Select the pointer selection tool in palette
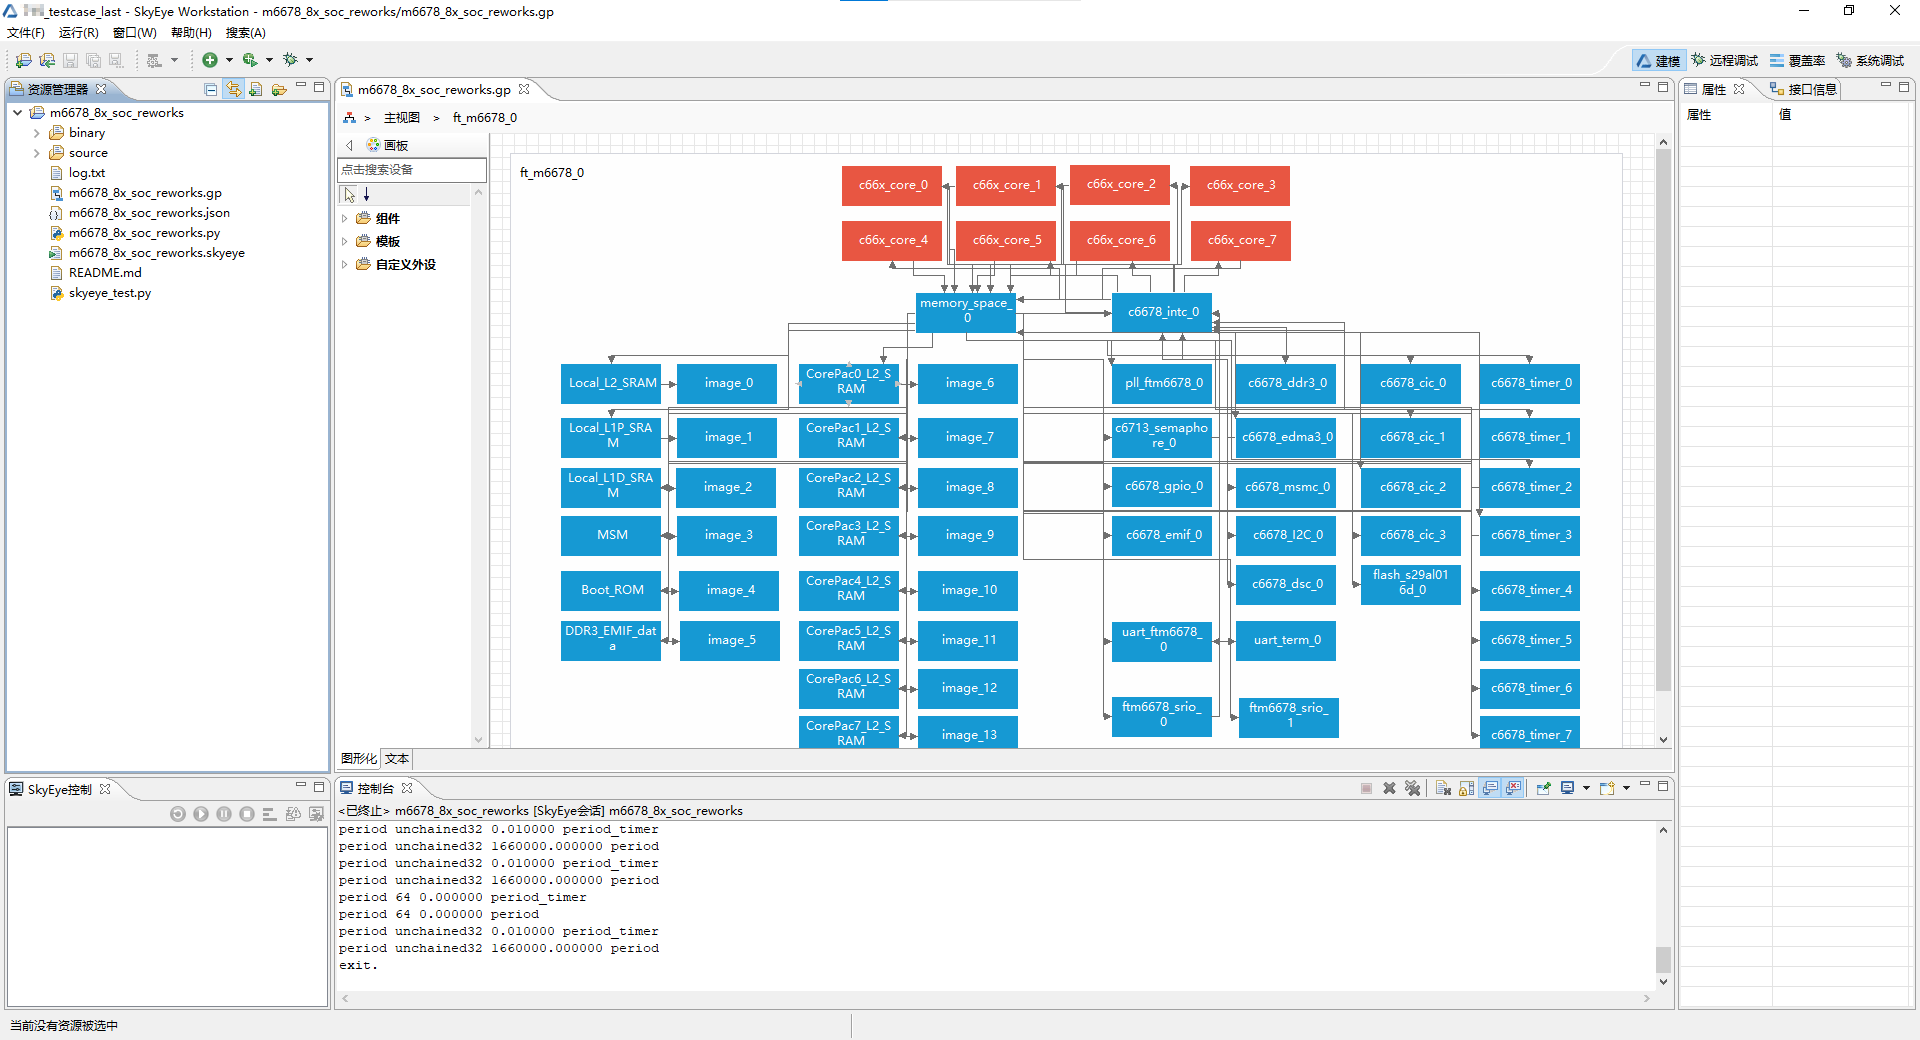This screenshot has width=1920, height=1040. pos(349,194)
